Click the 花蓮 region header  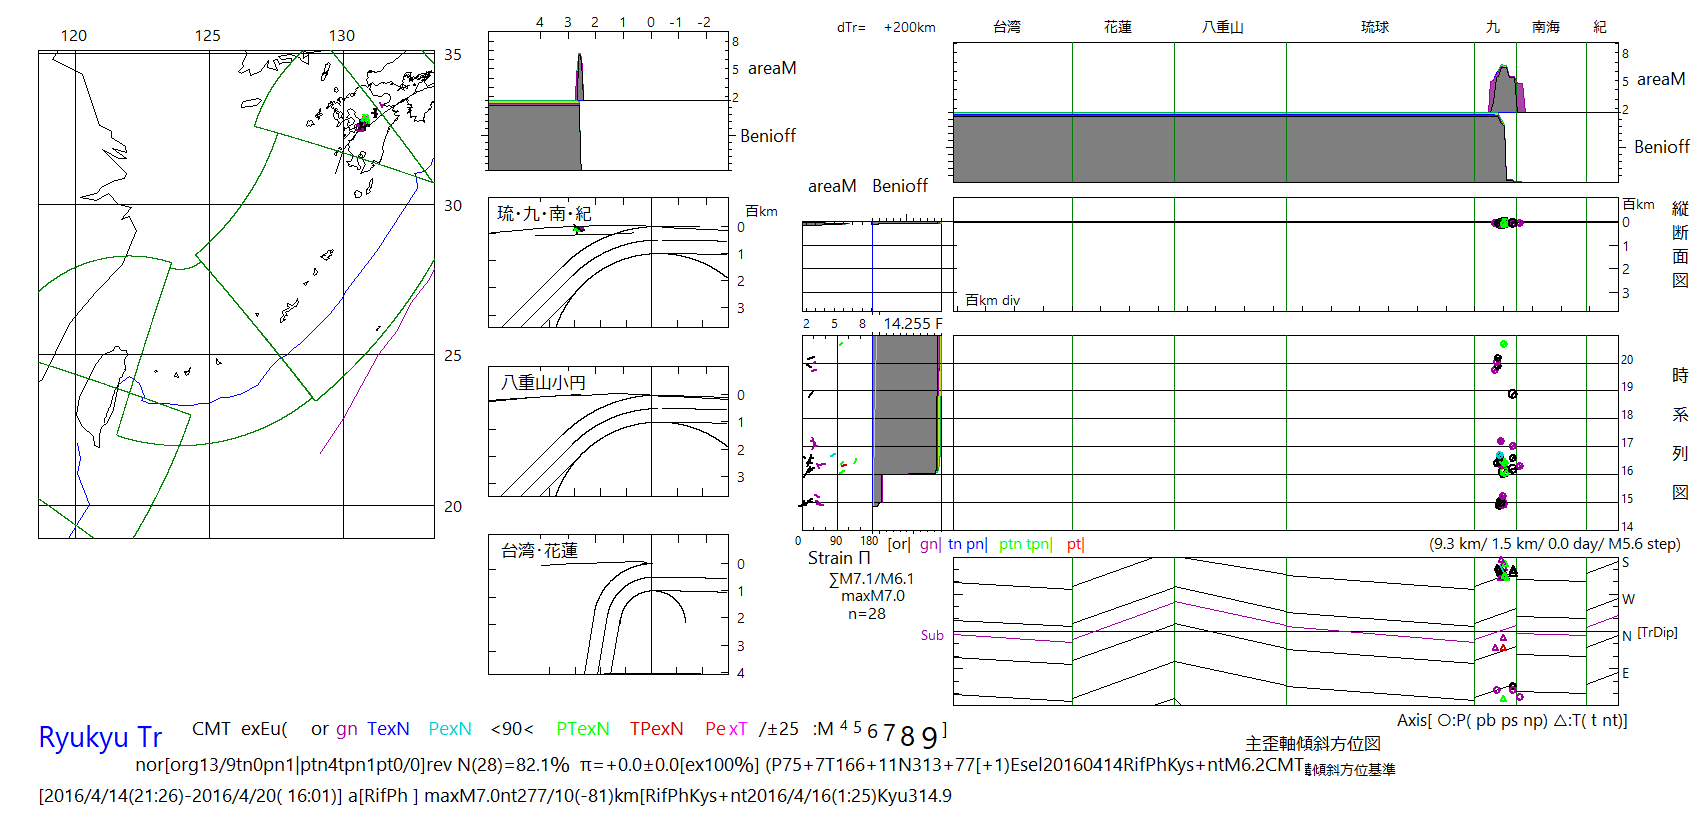(x=1118, y=27)
